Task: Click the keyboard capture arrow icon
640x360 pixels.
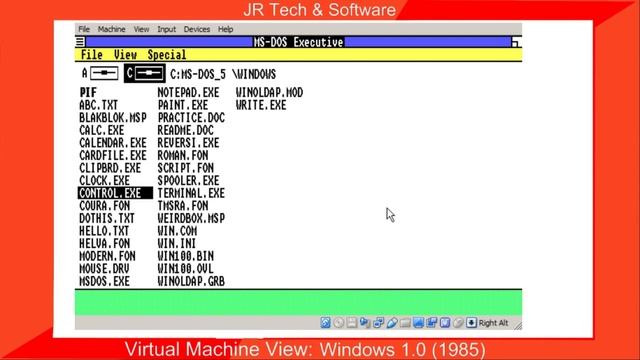Action: coord(471,323)
